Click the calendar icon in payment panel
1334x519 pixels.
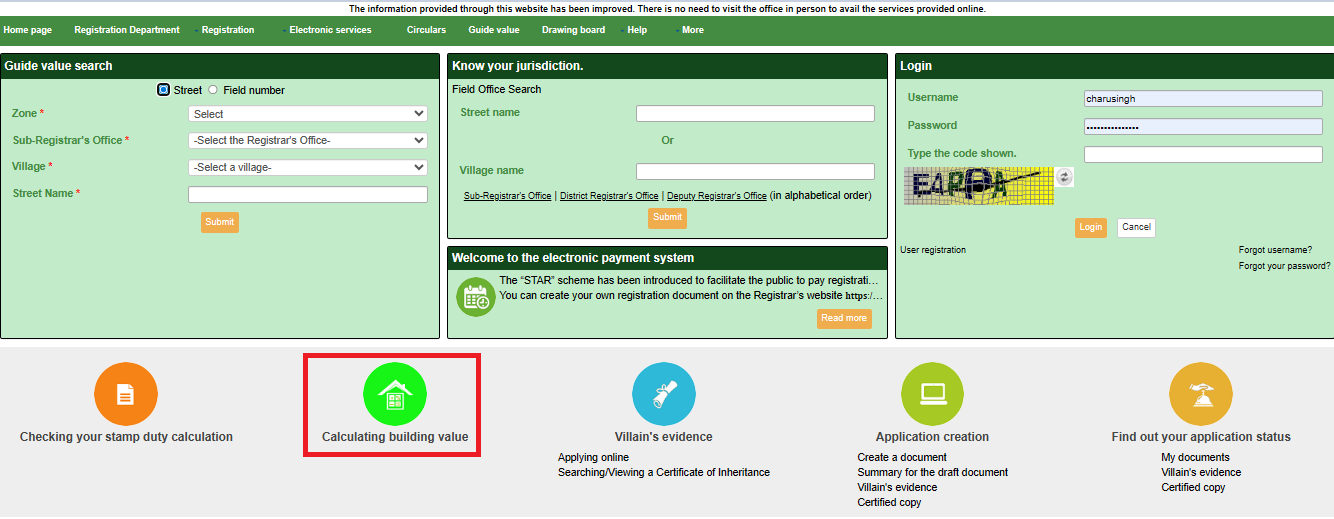point(475,297)
